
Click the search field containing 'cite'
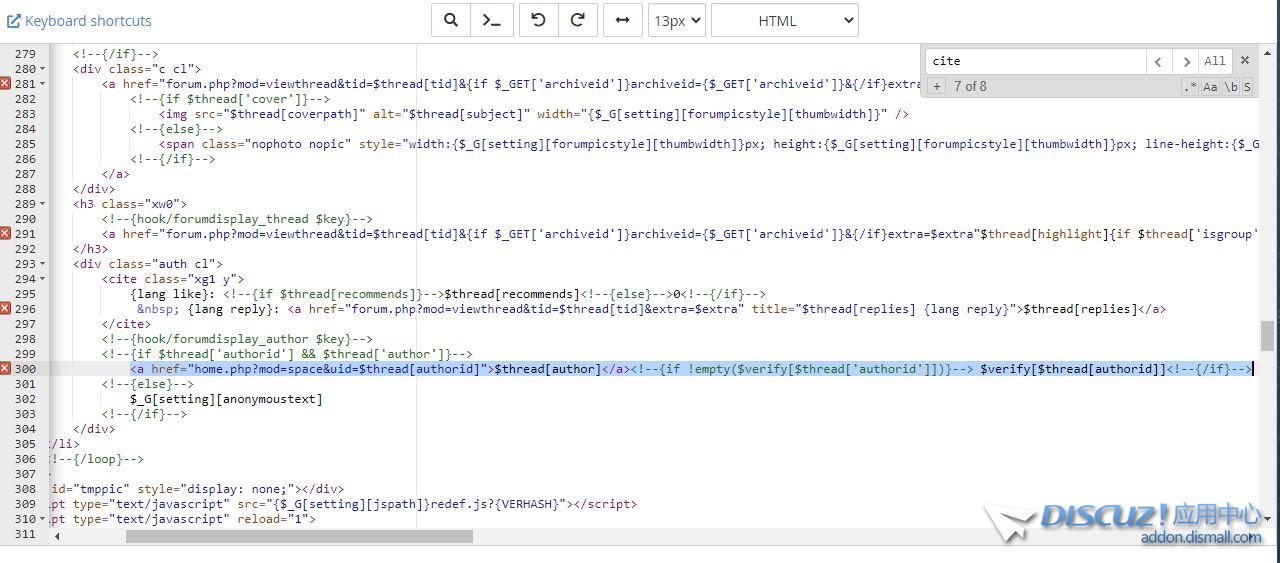tap(1035, 61)
